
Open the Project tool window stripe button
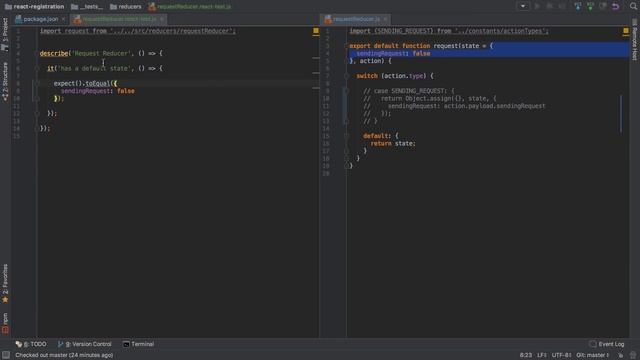coord(5,34)
